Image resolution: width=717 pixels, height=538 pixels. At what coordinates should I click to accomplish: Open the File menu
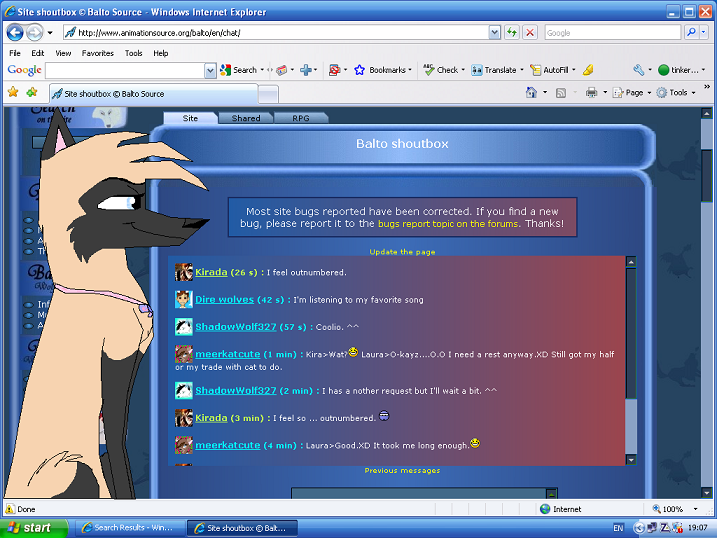coord(15,53)
